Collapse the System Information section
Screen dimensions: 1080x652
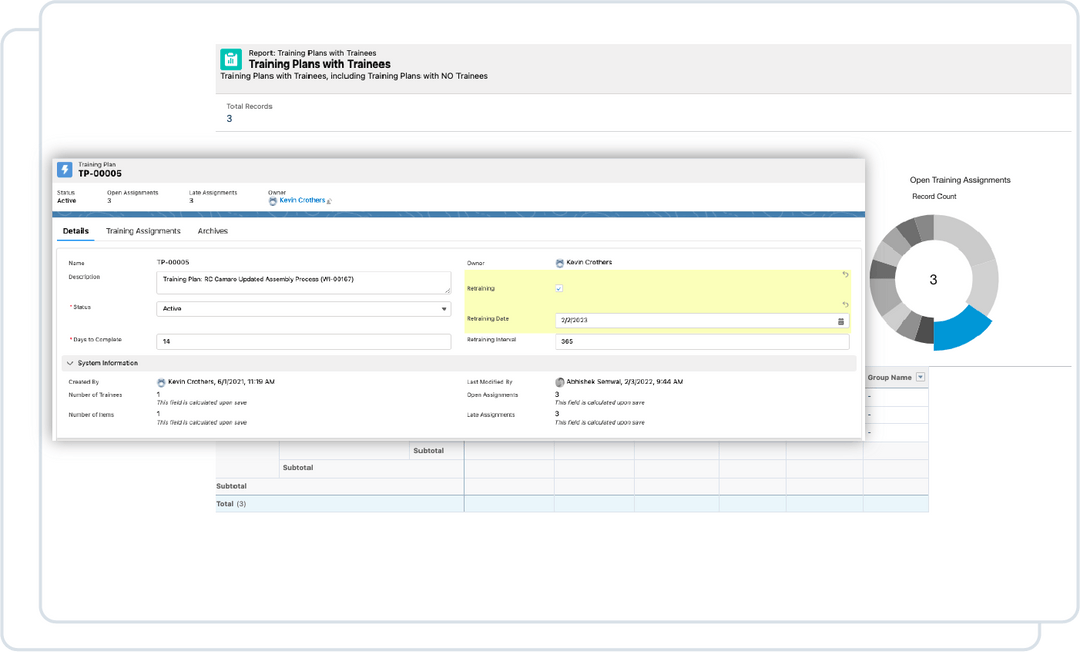(69, 362)
